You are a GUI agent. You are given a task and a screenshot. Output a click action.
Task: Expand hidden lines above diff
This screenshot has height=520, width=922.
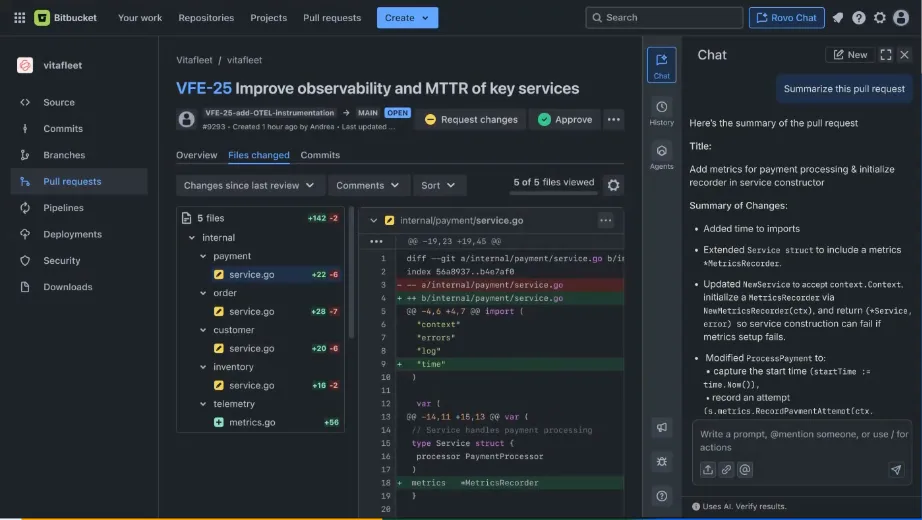(x=376, y=241)
